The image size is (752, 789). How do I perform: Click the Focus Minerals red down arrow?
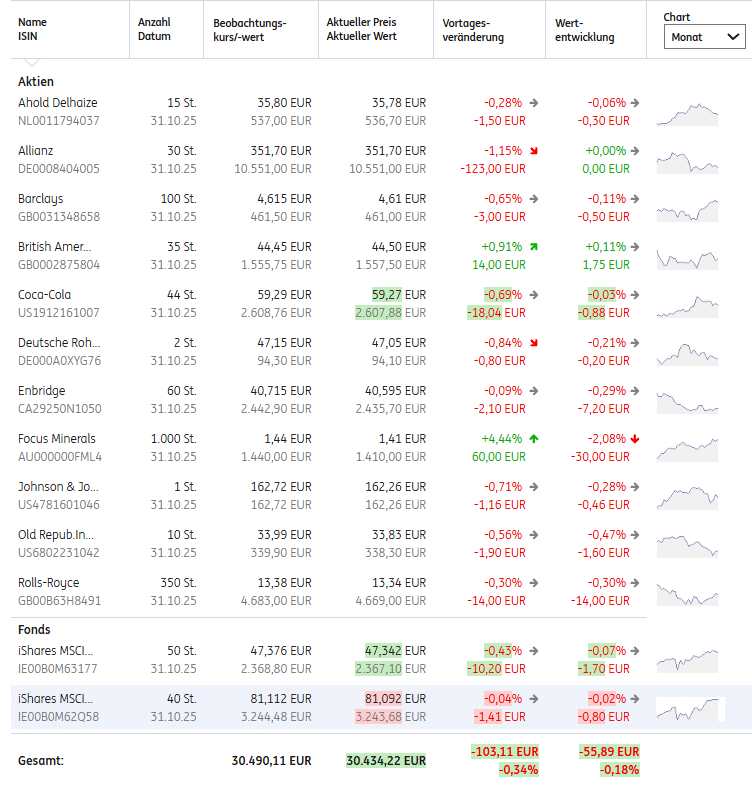(636, 439)
